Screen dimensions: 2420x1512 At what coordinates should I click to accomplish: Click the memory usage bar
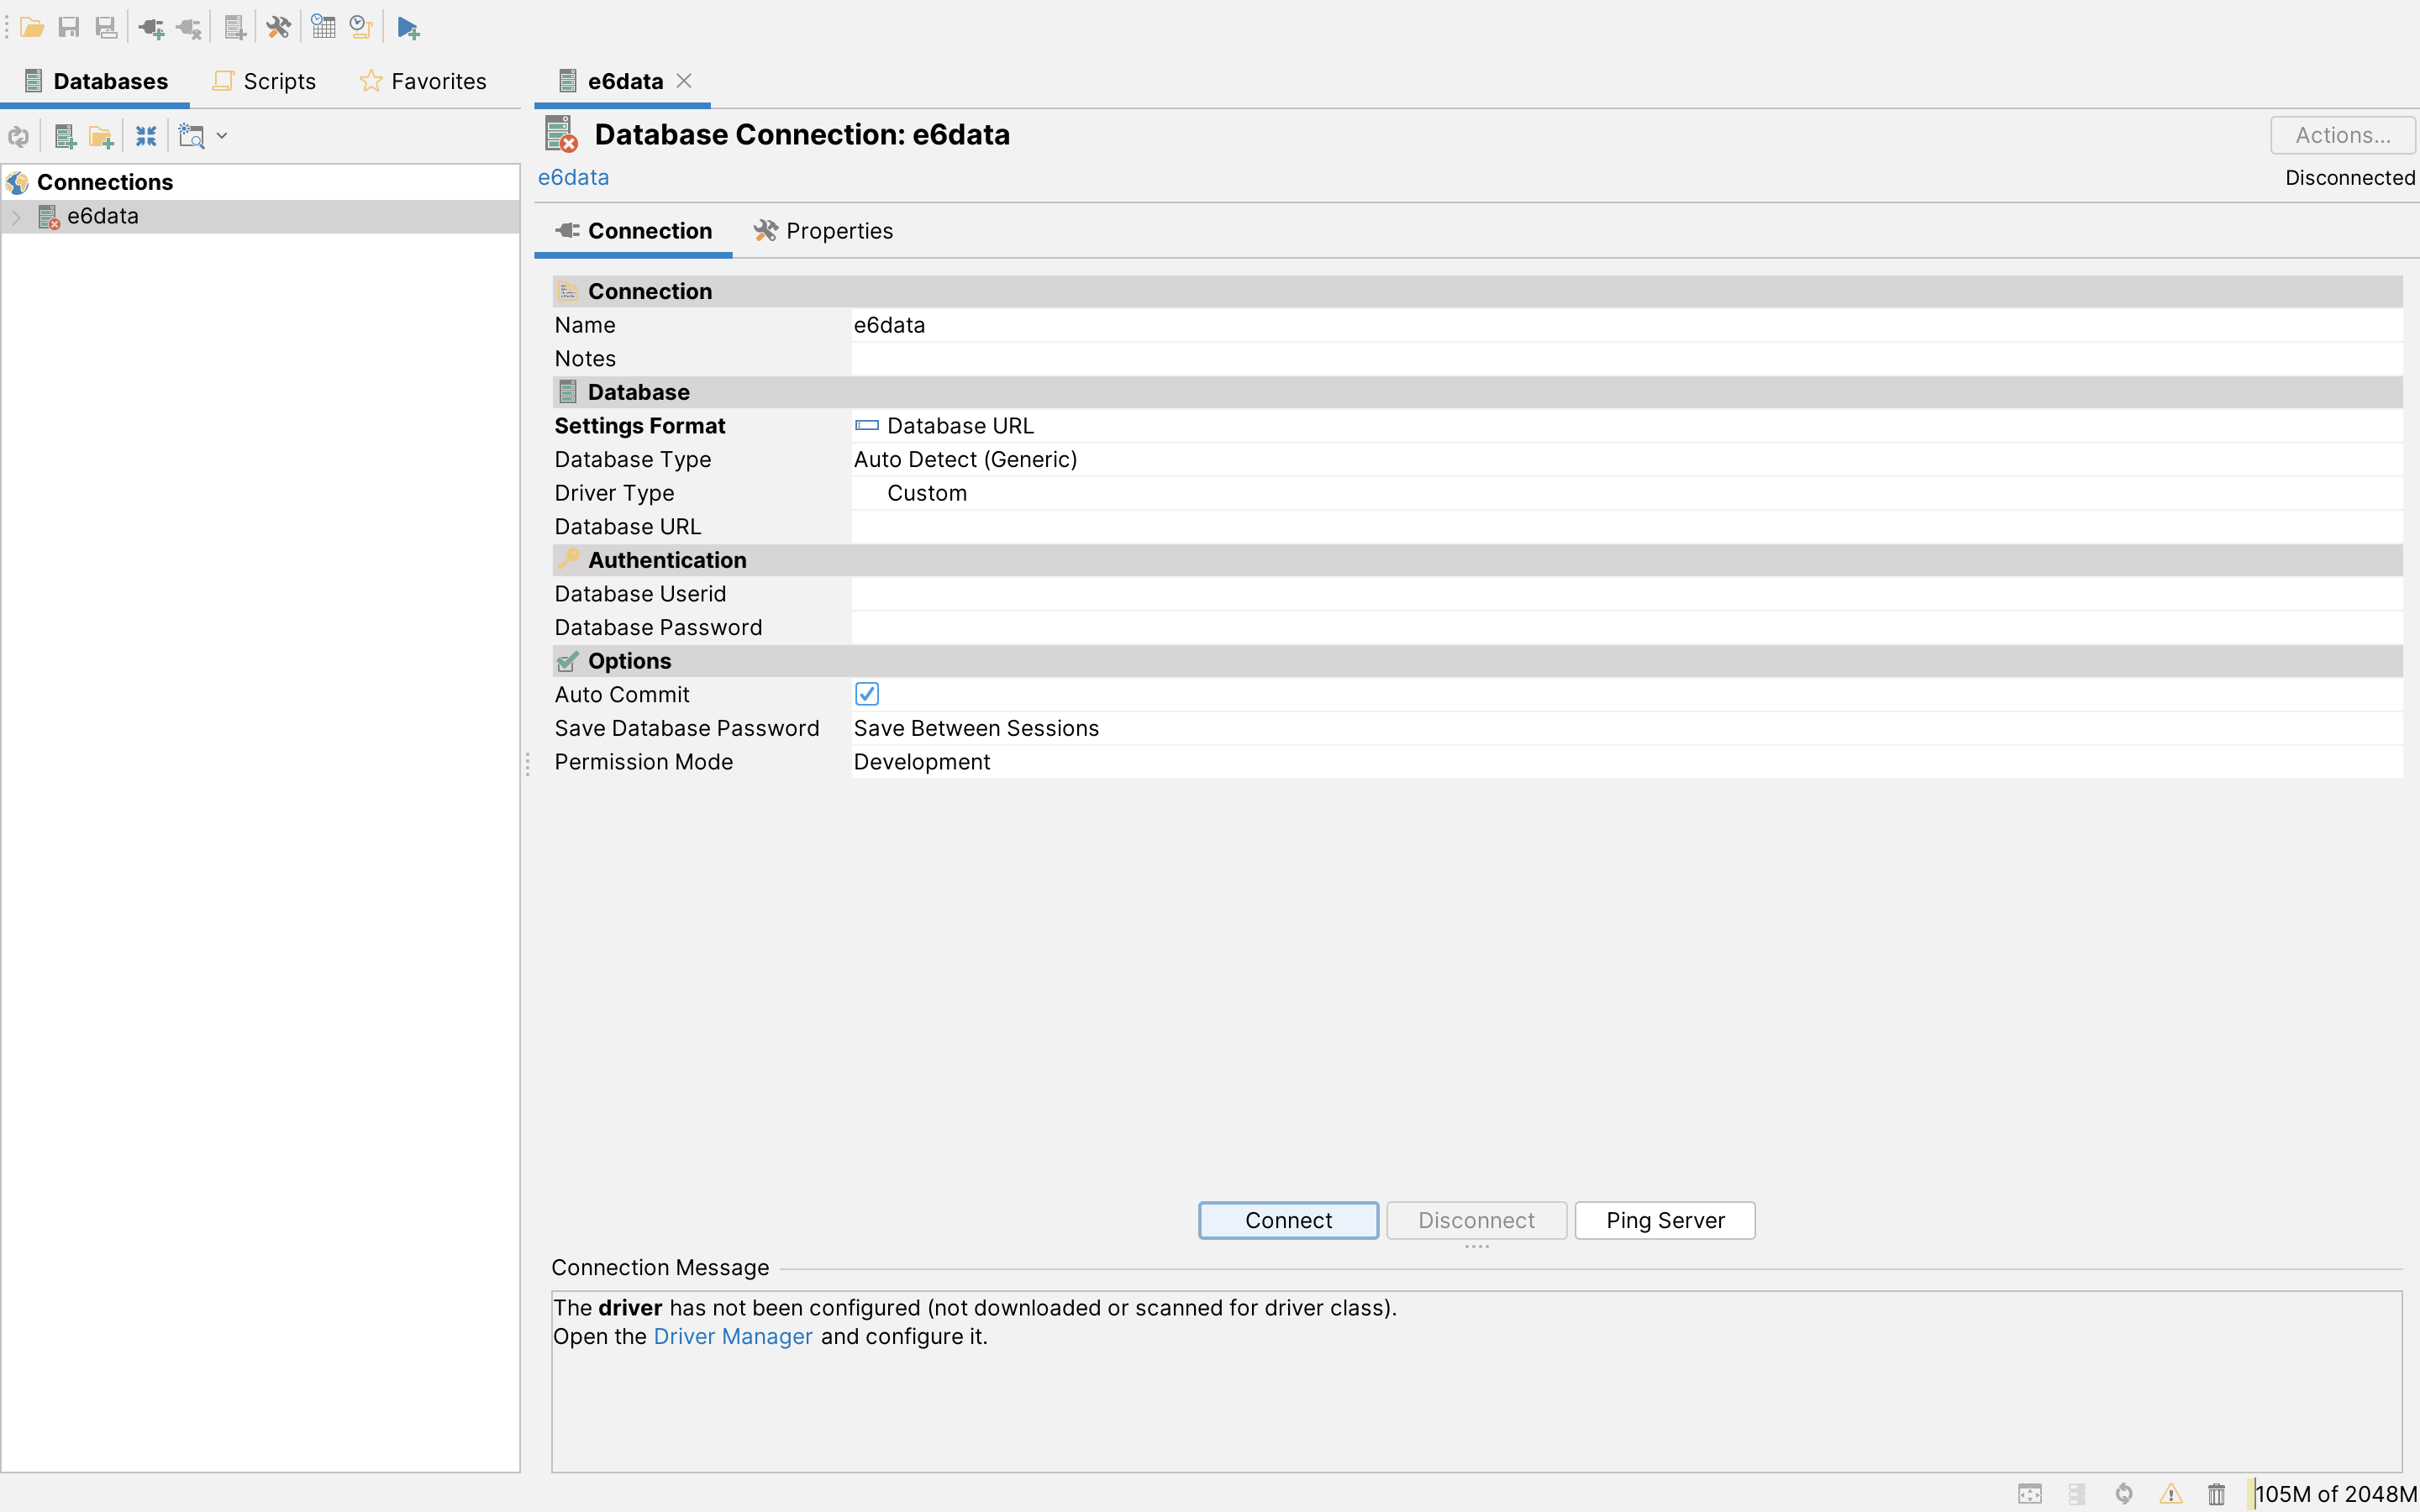[2333, 1493]
